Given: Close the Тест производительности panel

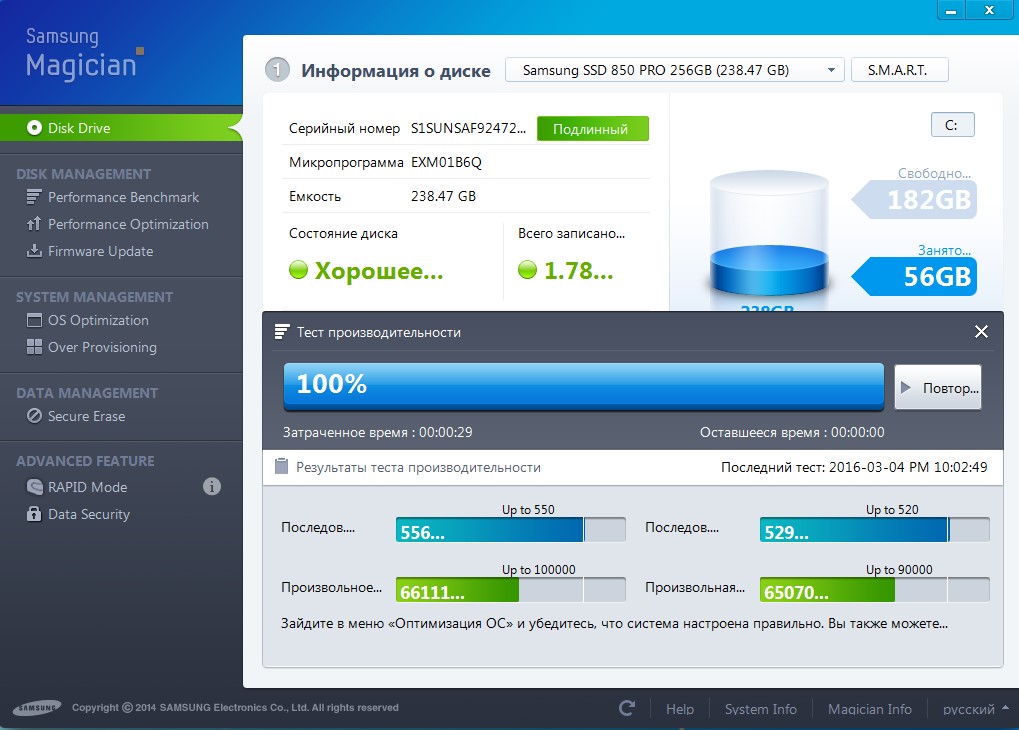Looking at the screenshot, I should pos(981,332).
